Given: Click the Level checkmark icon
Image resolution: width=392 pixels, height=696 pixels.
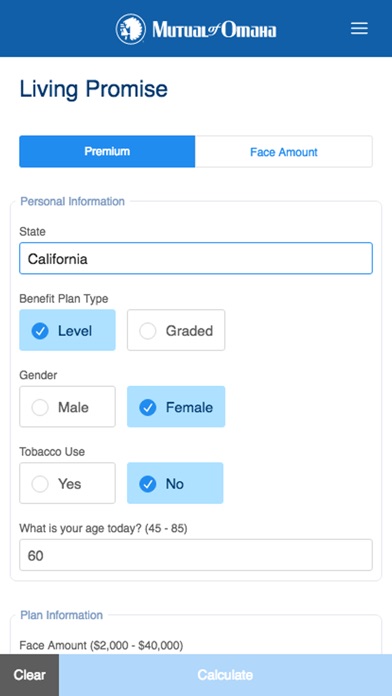Looking at the screenshot, I should coord(40,331).
